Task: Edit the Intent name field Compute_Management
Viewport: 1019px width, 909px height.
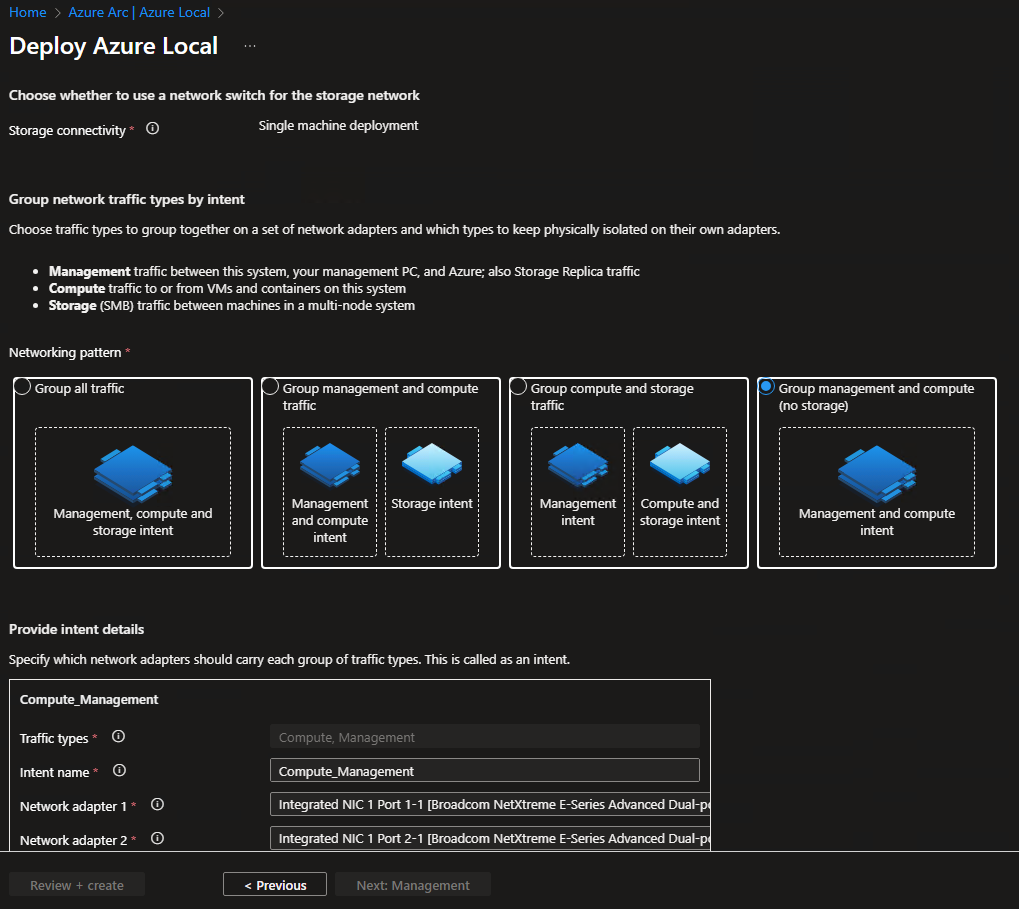Action: 485,771
